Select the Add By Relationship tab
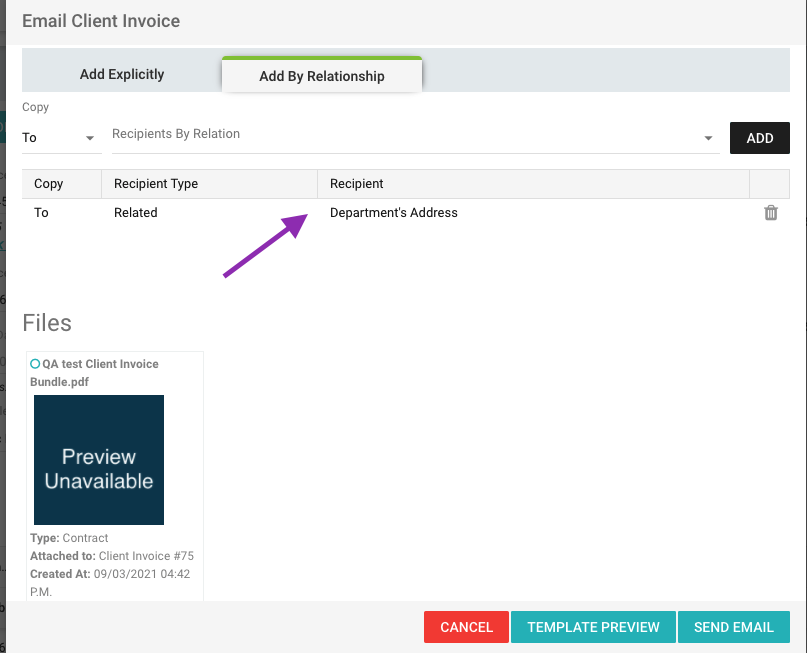This screenshot has height=653, width=807. [x=321, y=76]
